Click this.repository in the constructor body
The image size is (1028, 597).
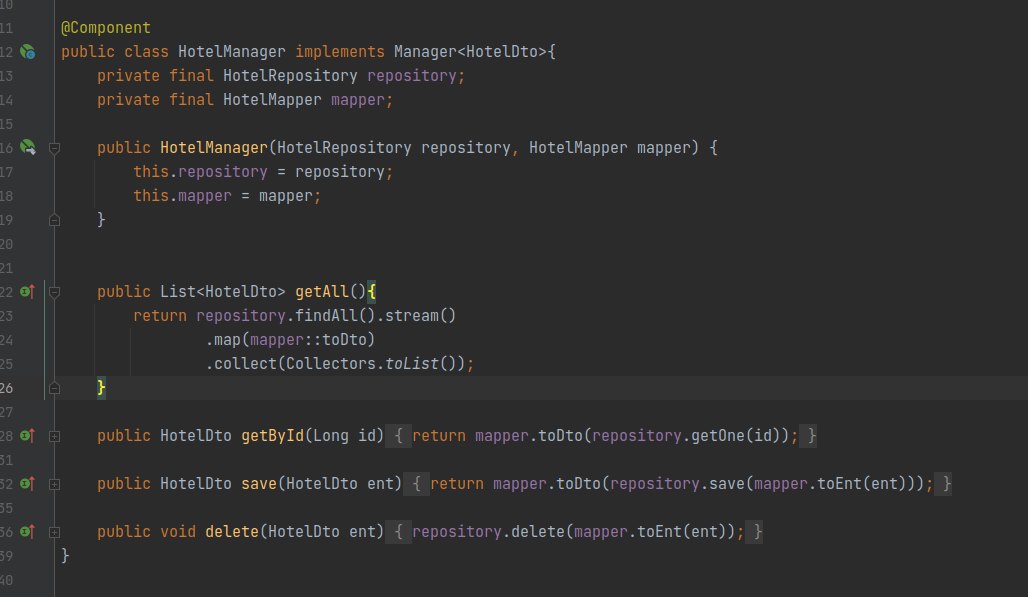[x=200, y=172]
